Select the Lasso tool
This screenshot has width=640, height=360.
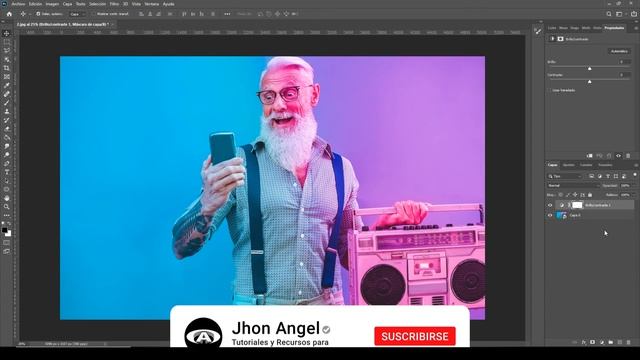pyautogui.click(x=6, y=51)
